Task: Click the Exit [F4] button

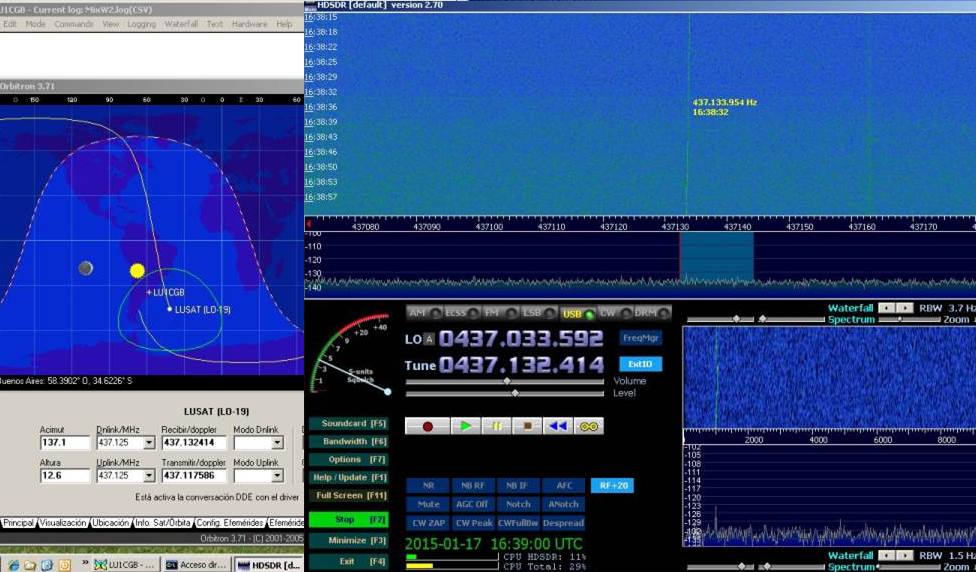Action: click(x=349, y=561)
